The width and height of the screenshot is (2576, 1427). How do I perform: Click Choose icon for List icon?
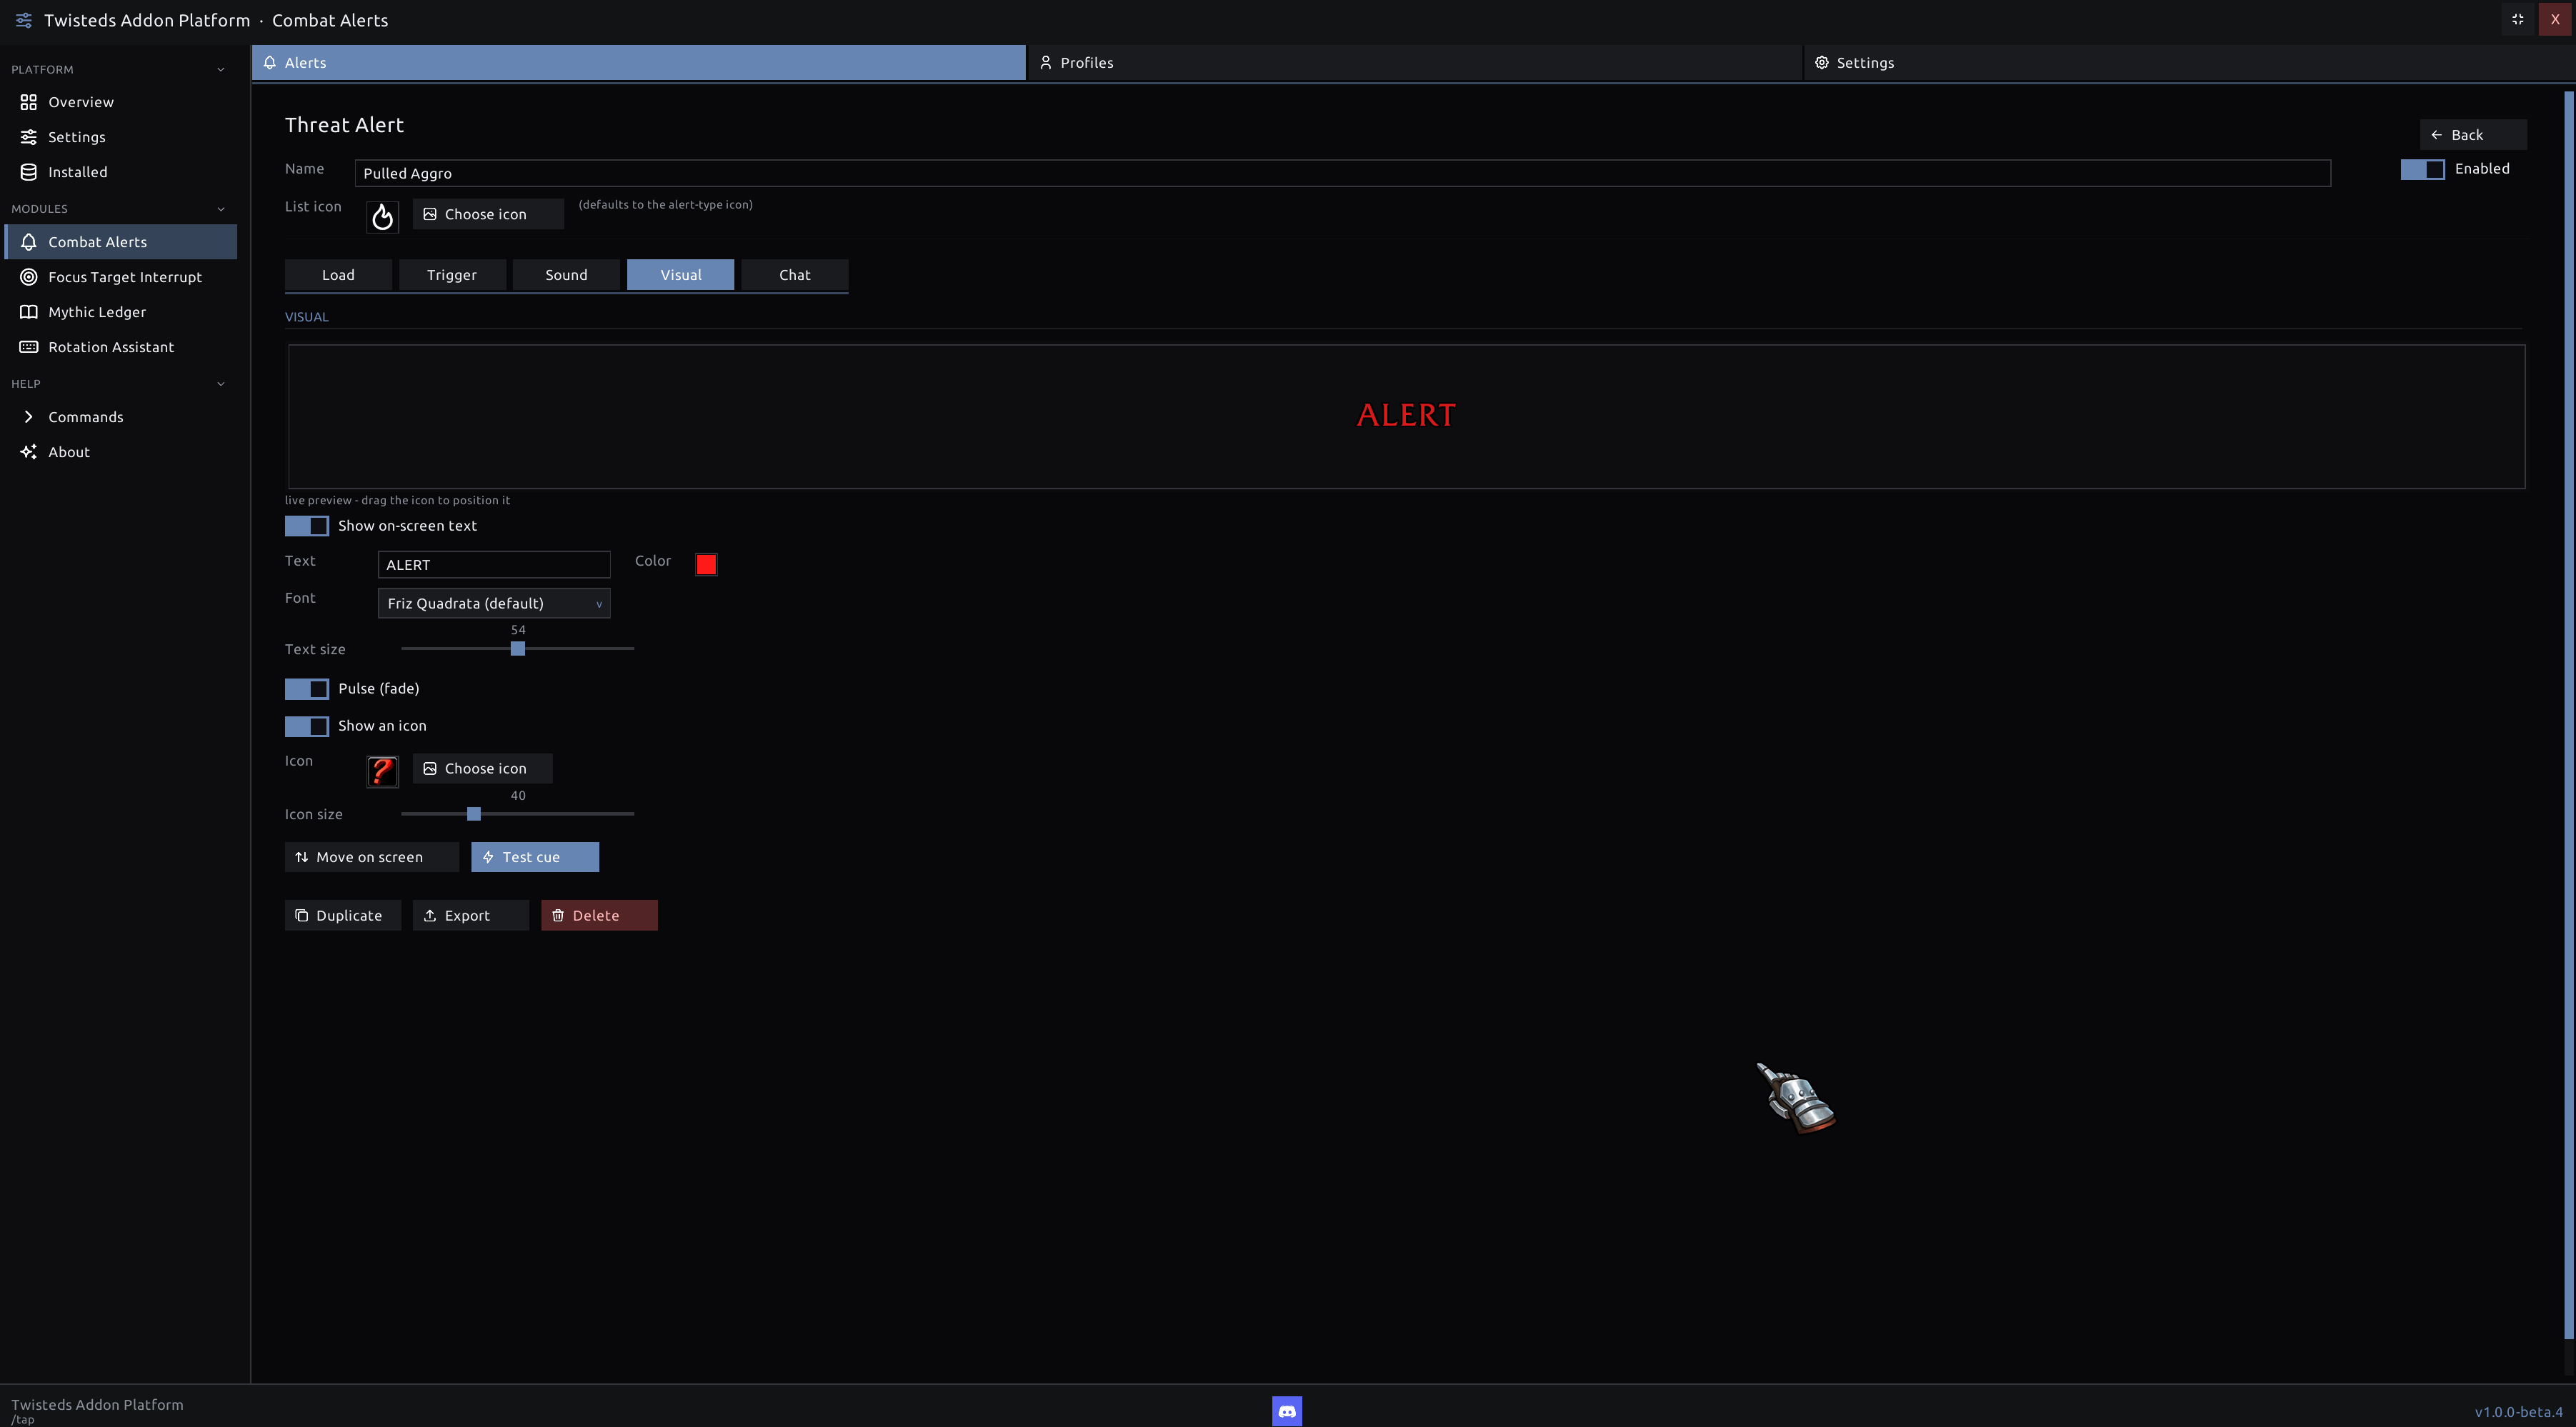(488, 214)
